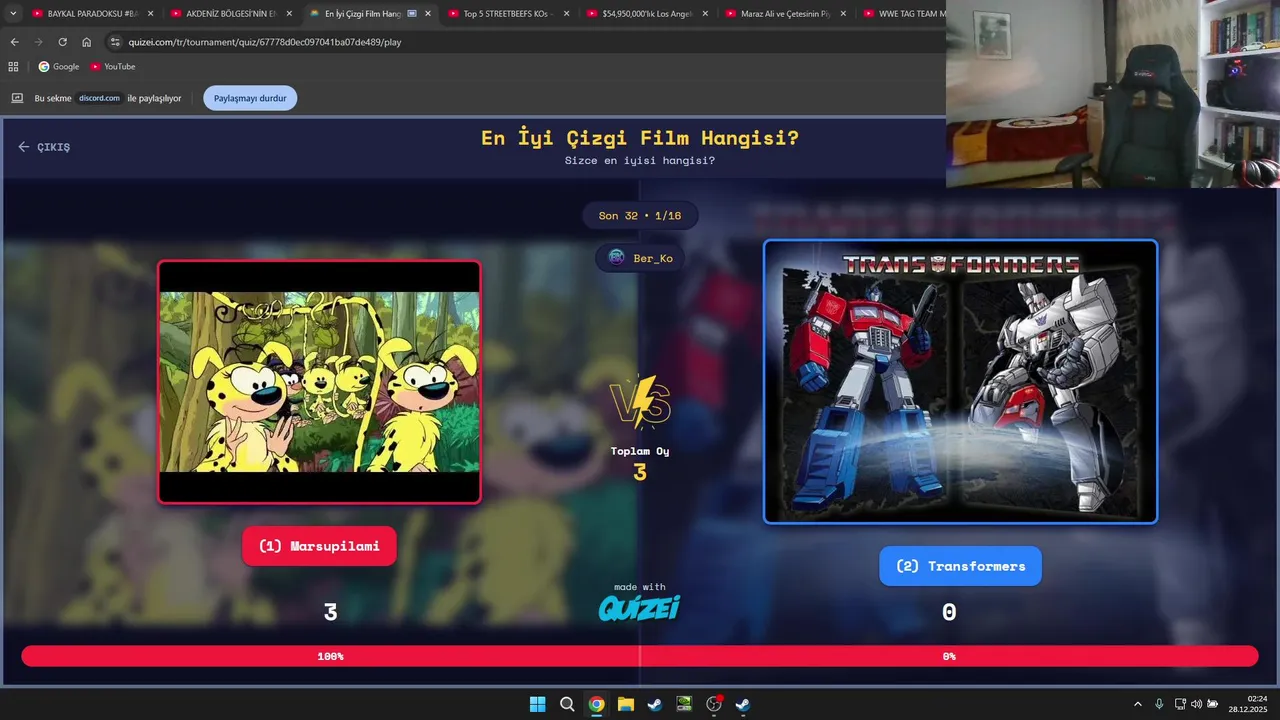Close the BAYKAL PARADOKSU tab

click(150, 14)
